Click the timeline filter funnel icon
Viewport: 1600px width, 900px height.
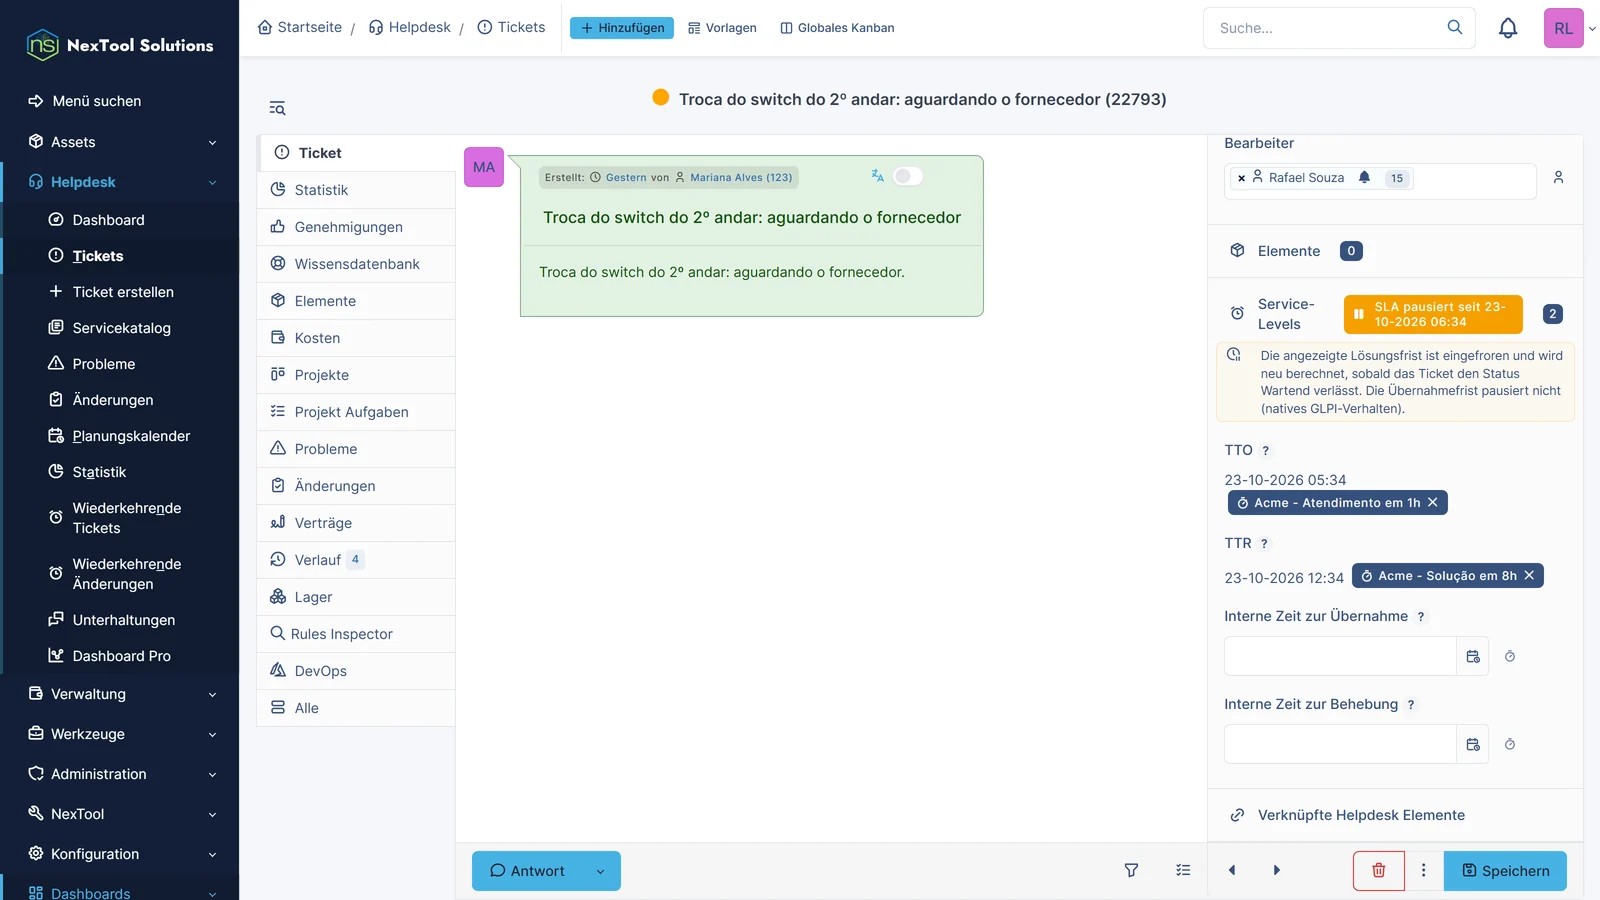[1131, 870]
